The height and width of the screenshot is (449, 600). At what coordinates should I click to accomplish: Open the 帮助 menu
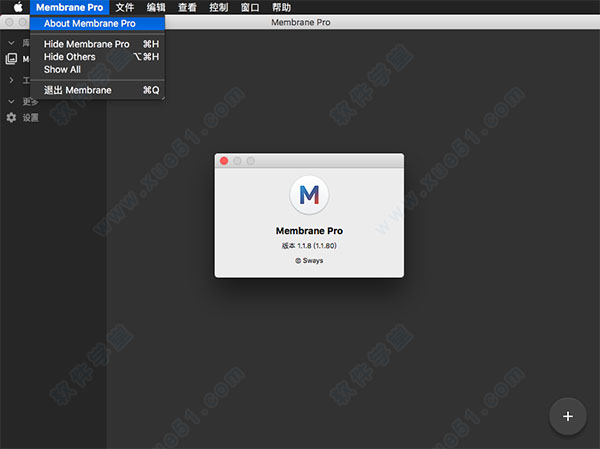click(281, 7)
